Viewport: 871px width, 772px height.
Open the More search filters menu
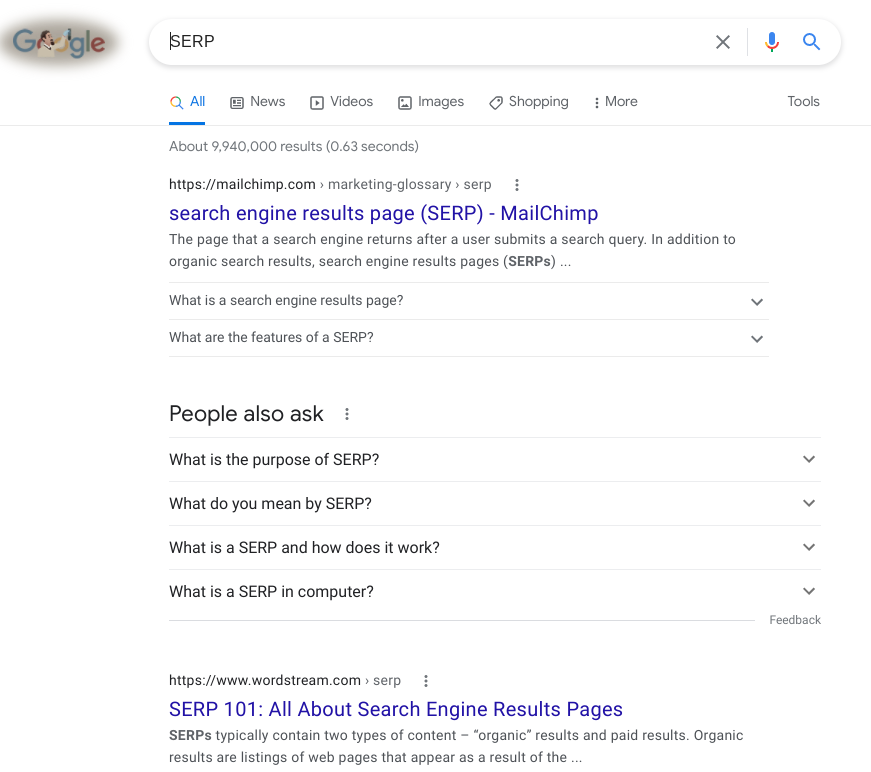(615, 102)
